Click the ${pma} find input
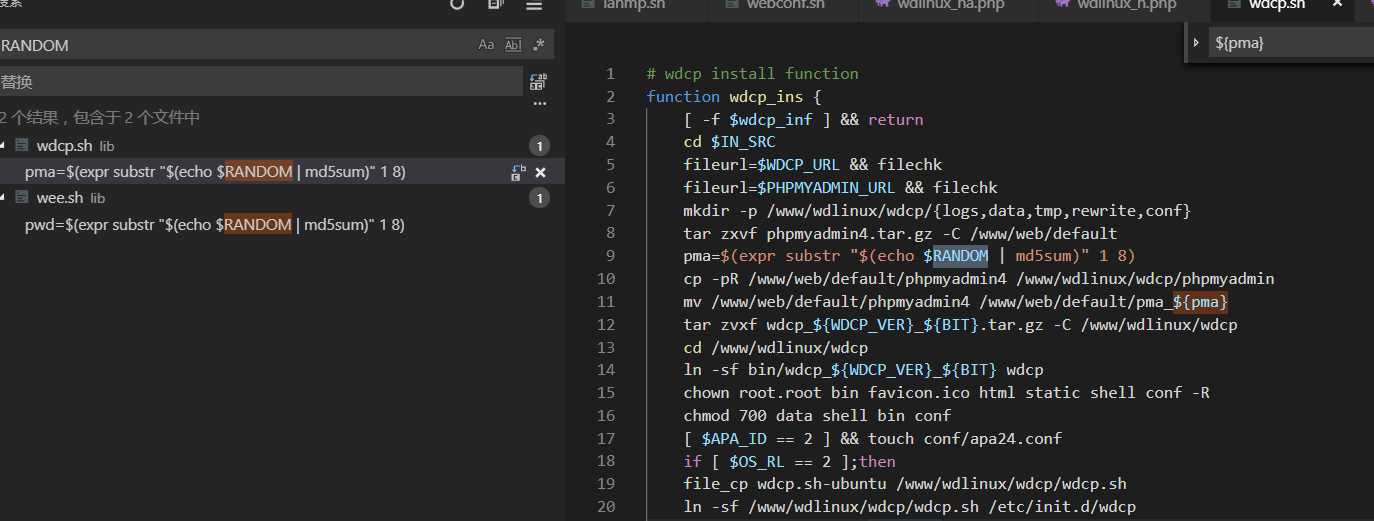Viewport: 1374px width, 521px height. (1290, 43)
